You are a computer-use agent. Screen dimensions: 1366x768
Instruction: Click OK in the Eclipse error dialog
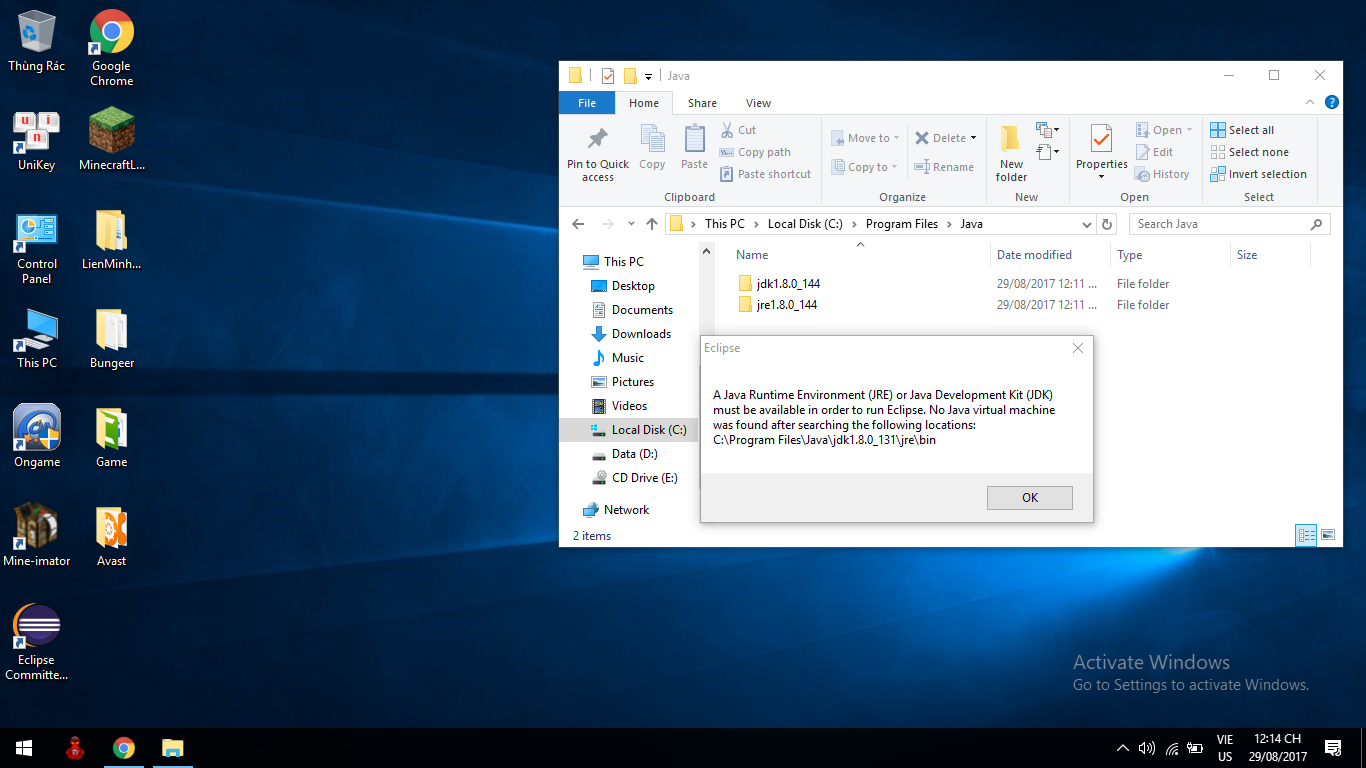point(1029,498)
